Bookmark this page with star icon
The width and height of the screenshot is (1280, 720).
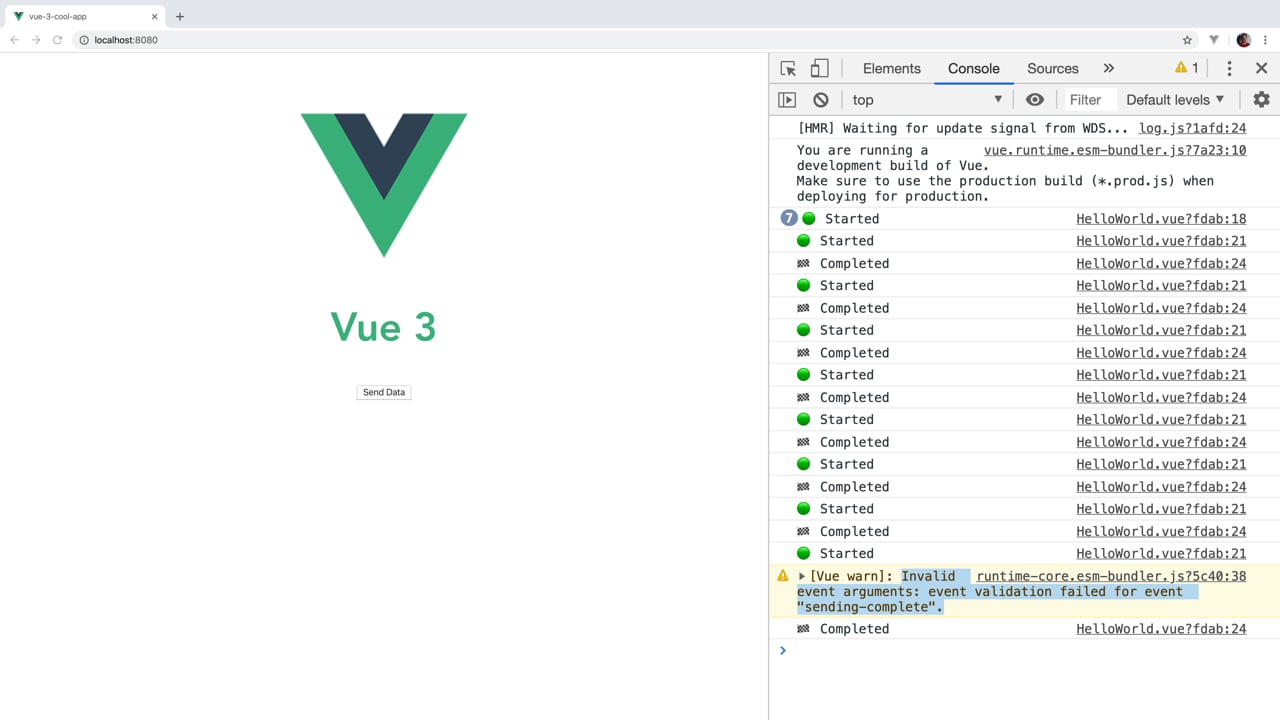point(1187,40)
